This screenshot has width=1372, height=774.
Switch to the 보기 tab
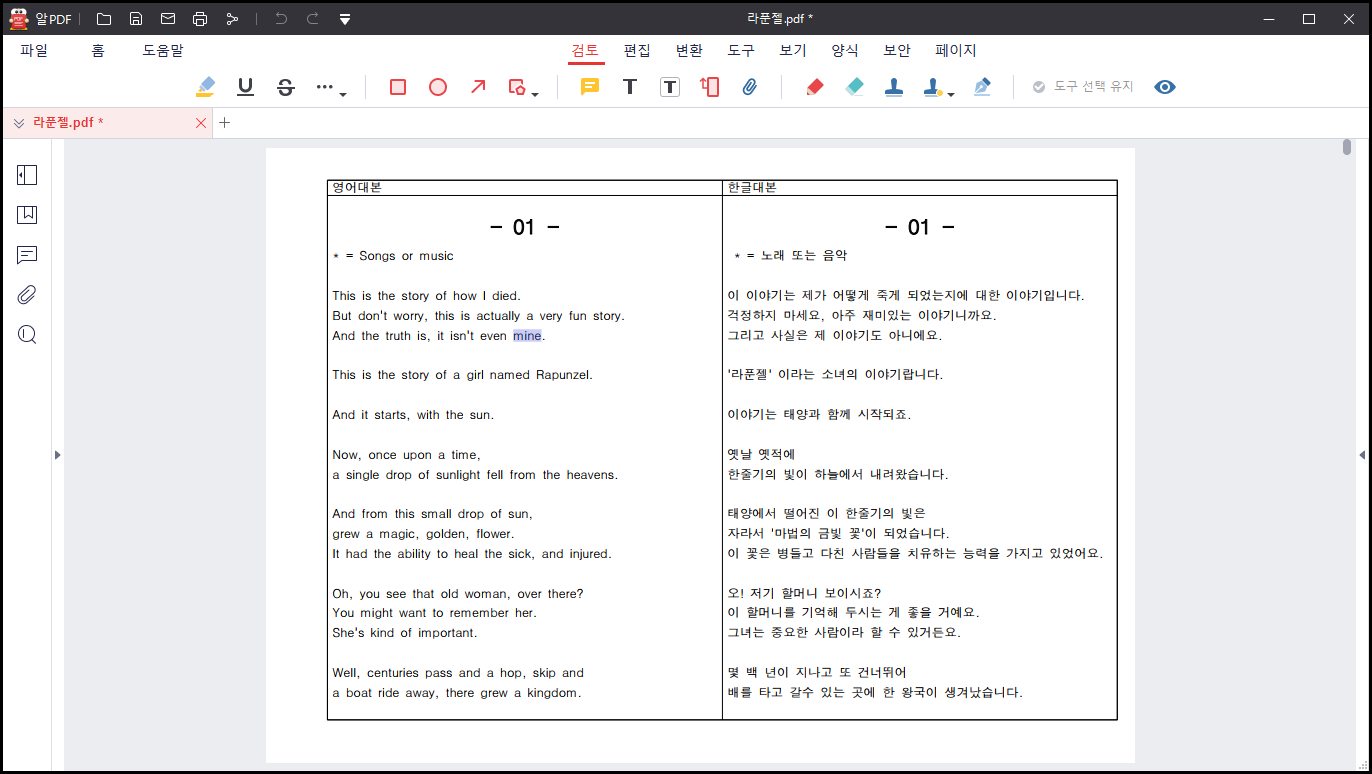tap(794, 50)
